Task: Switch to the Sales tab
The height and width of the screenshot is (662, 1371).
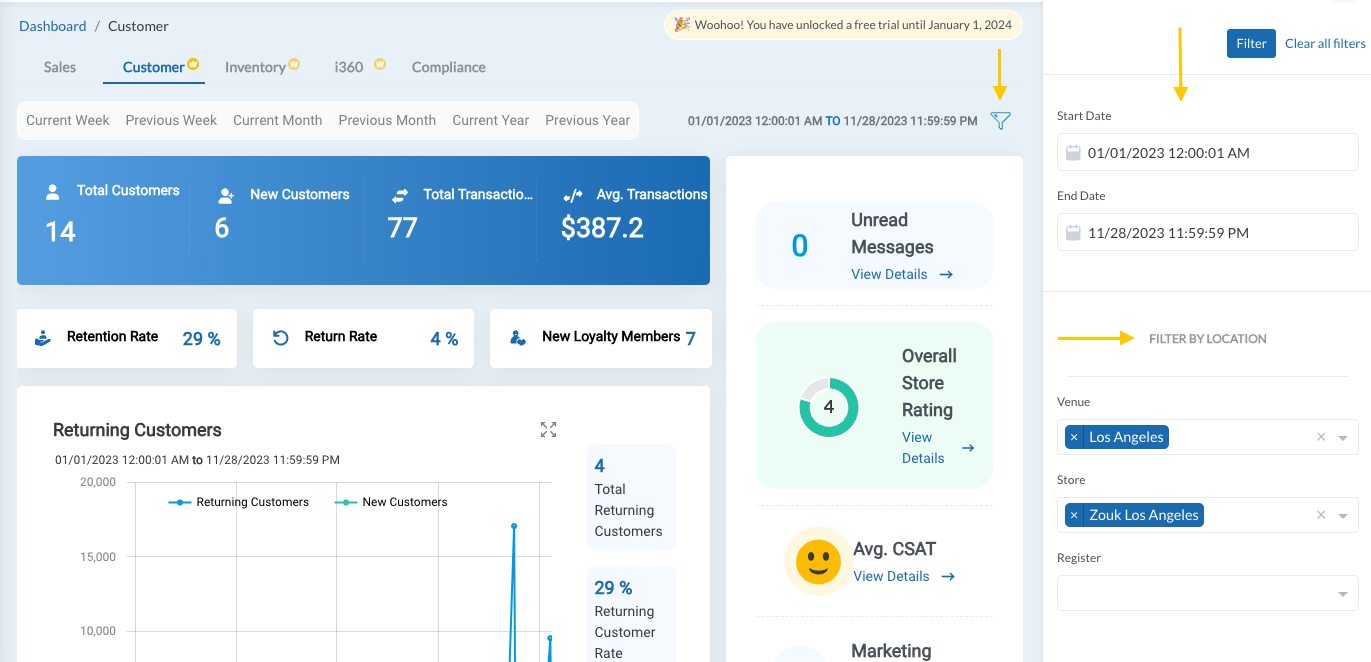Action: coord(60,67)
